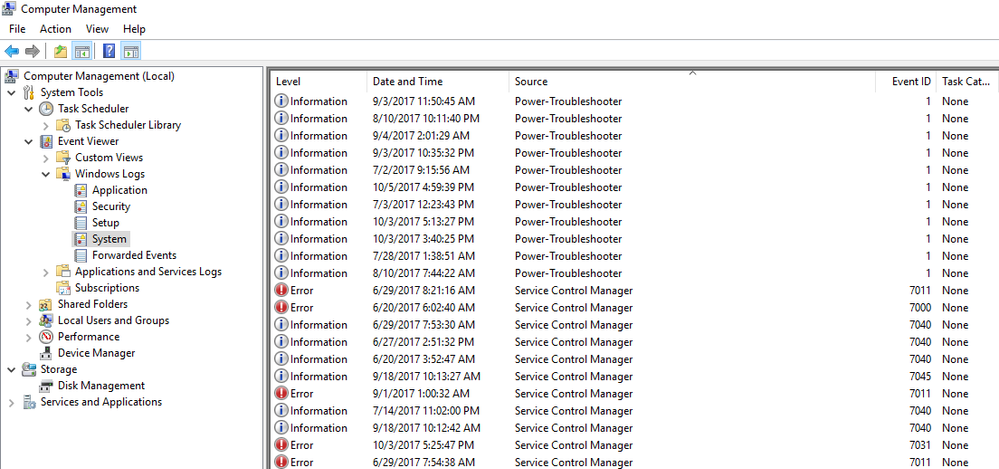
Task: Click the Setup log icon
Action: tap(81, 223)
